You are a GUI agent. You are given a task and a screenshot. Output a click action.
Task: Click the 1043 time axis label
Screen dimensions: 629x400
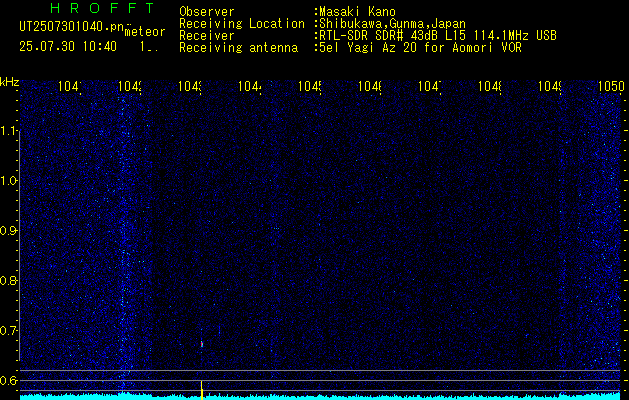pos(190,86)
